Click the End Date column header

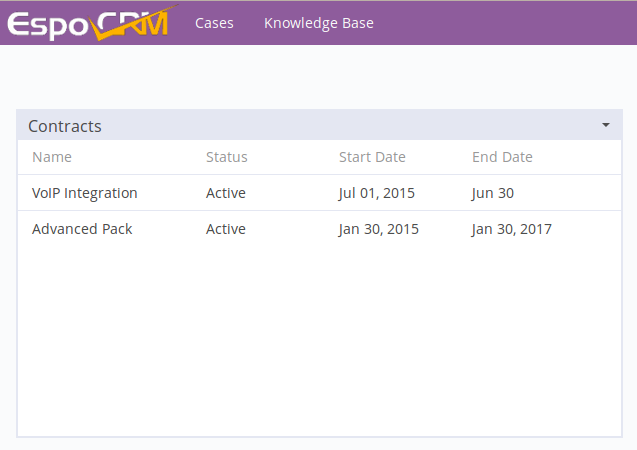(x=502, y=157)
